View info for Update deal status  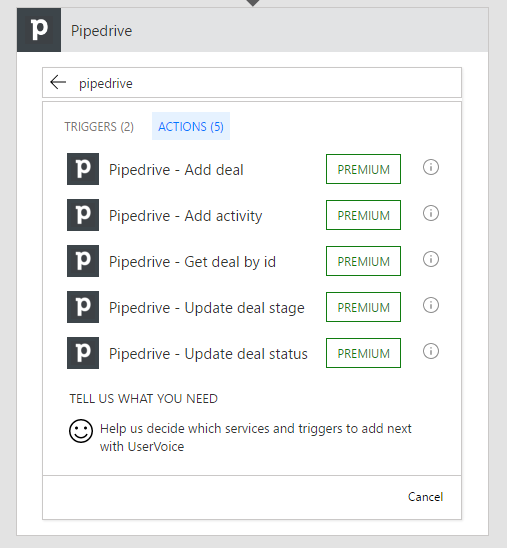431,351
